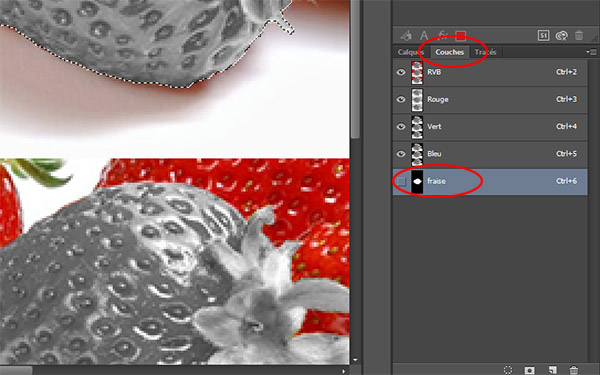
Task: Click the vertical scrollbar down arrow
Action: [x=355, y=360]
